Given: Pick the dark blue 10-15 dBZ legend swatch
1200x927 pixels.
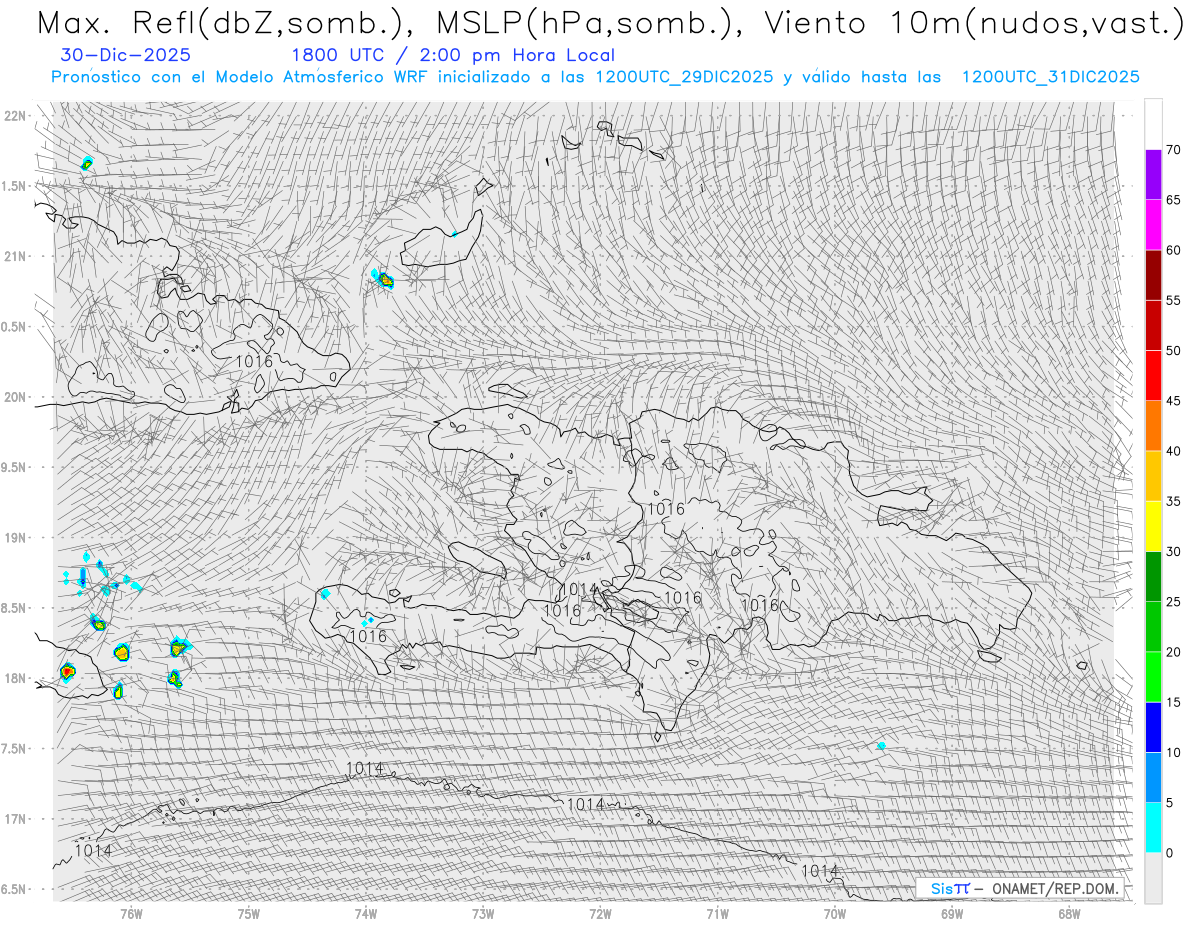Looking at the screenshot, I should point(1153,727).
